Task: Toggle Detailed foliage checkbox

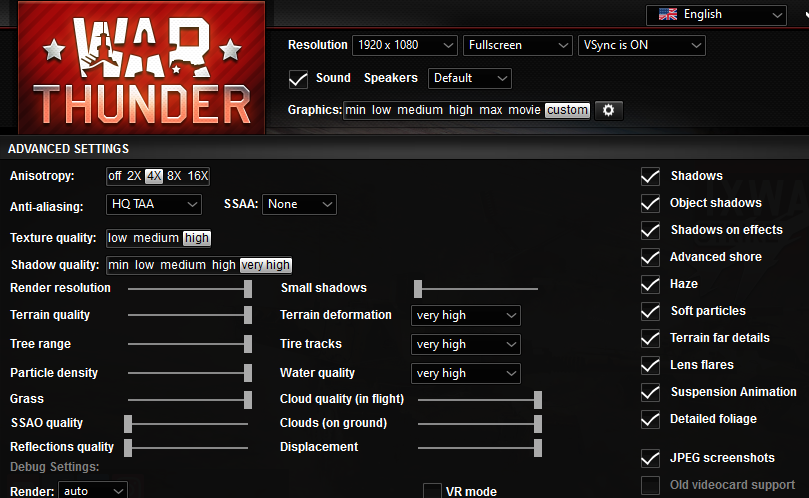Action: point(650,419)
